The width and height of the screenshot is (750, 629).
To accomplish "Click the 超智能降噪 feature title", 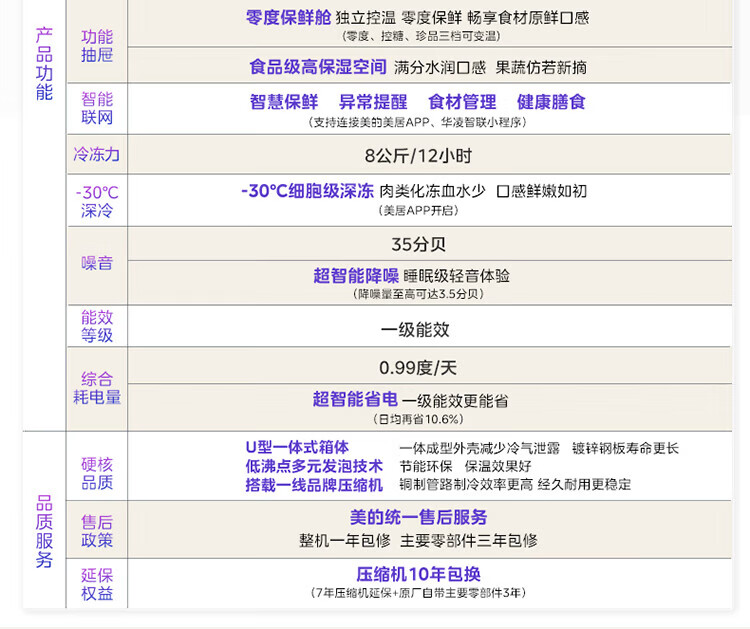I will [x=356, y=276].
